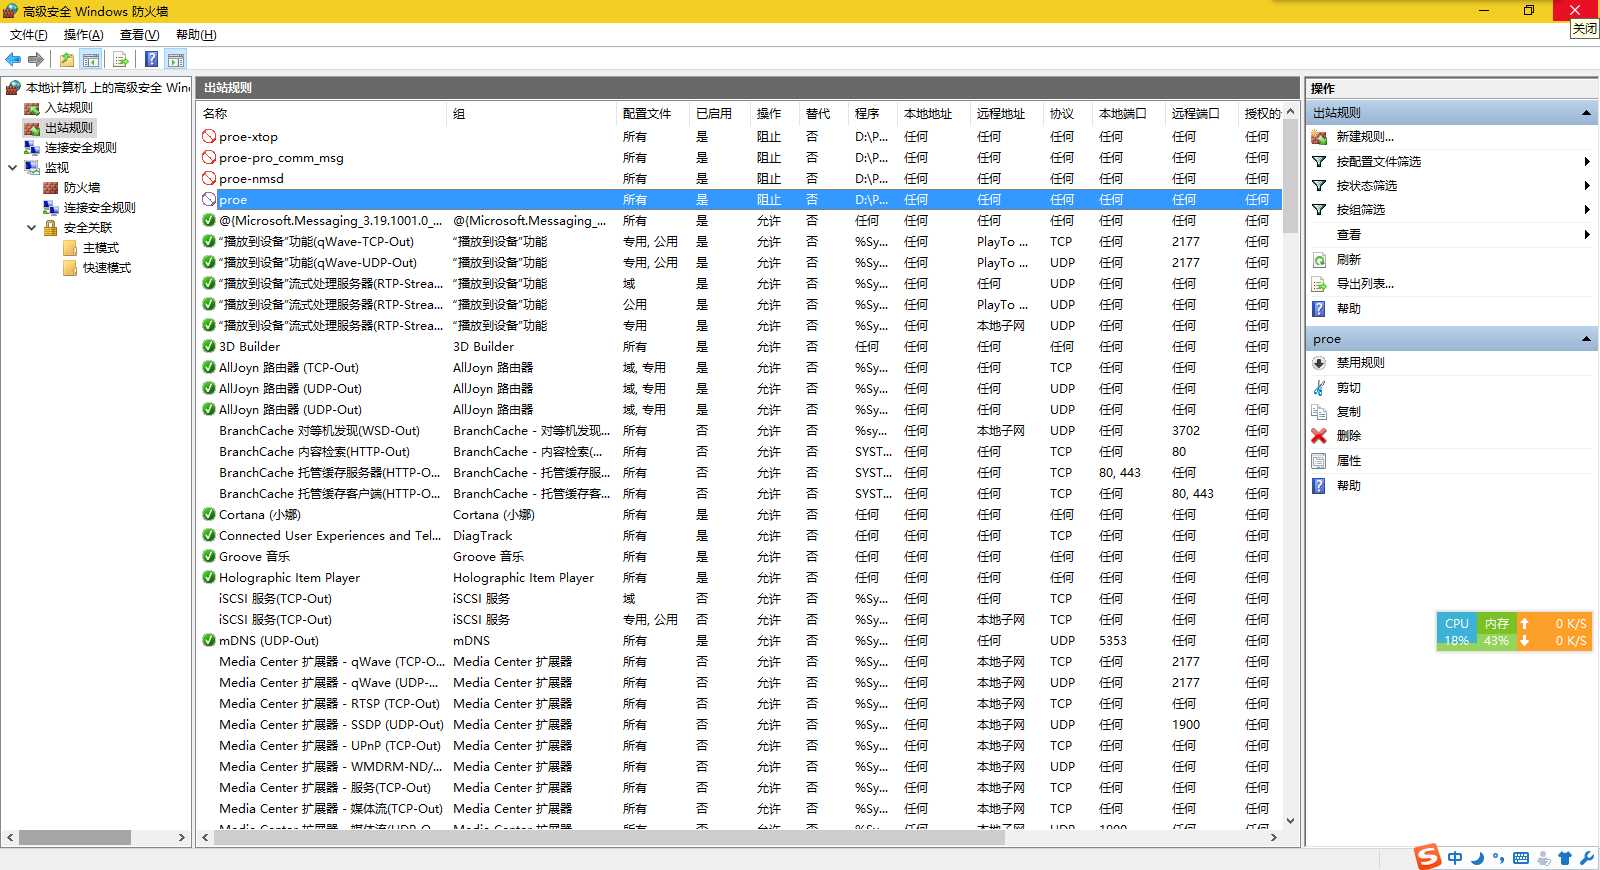The image size is (1600, 870).
Task: Toggle the Show/Hide Console Tree toolbar icon
Action: click(x=91, y=59)
